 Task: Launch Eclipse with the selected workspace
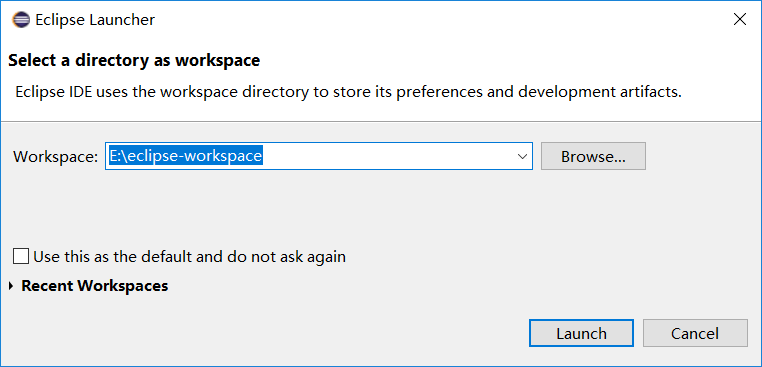click(581, 333)
